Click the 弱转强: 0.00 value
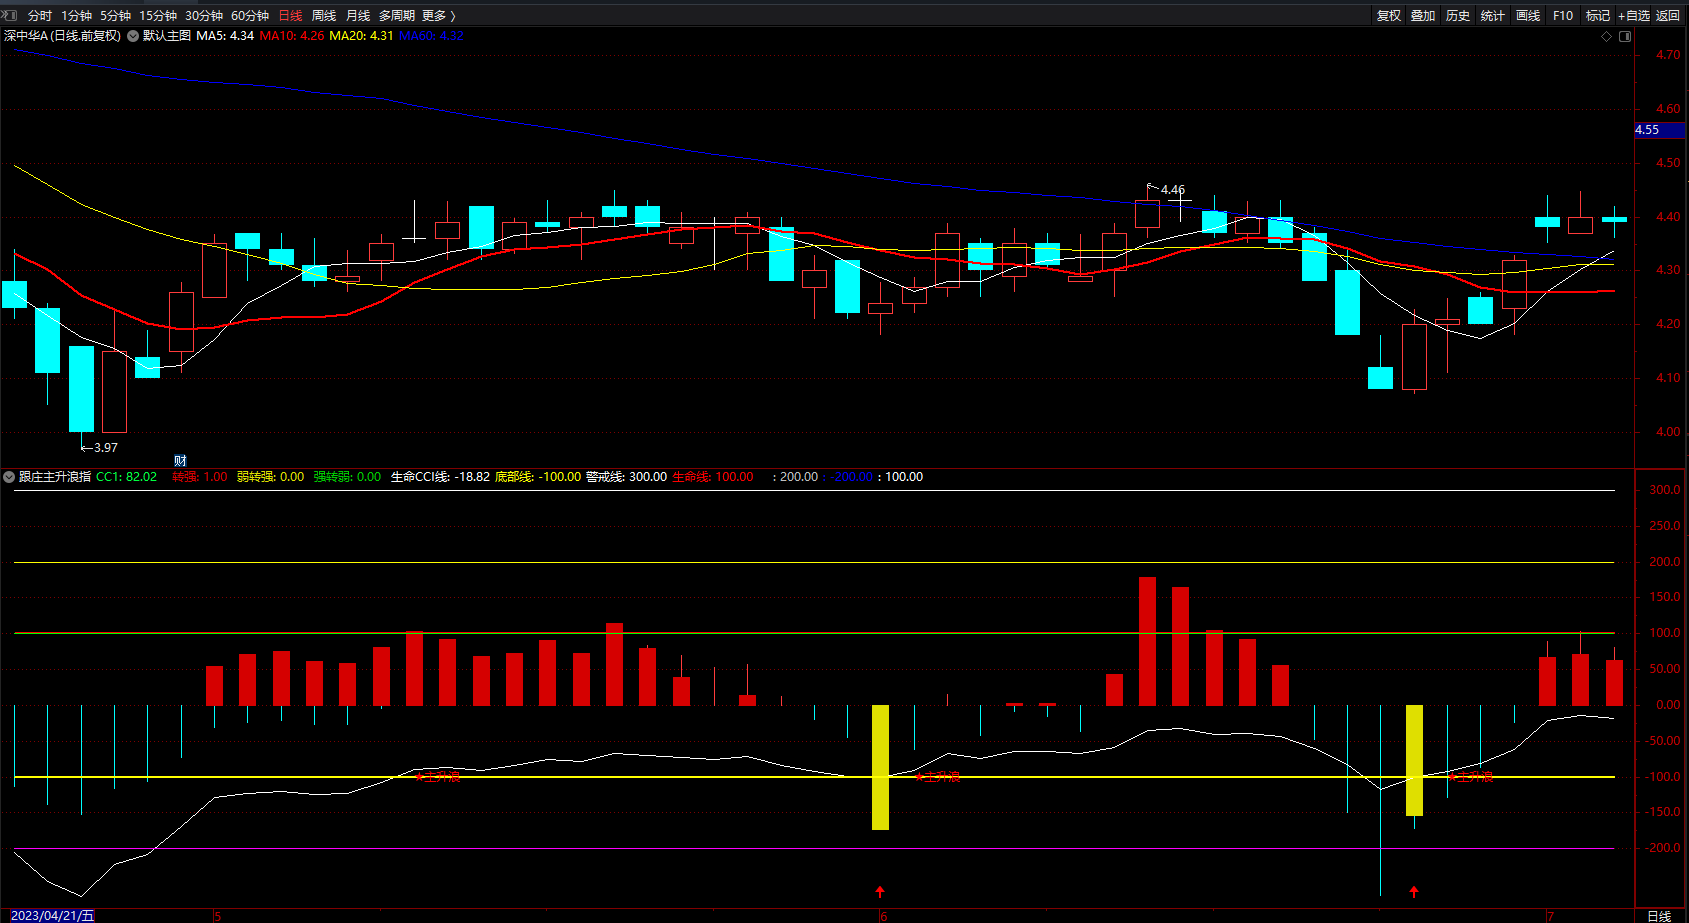Screen dimensions: 1689x923 (270, 477)
